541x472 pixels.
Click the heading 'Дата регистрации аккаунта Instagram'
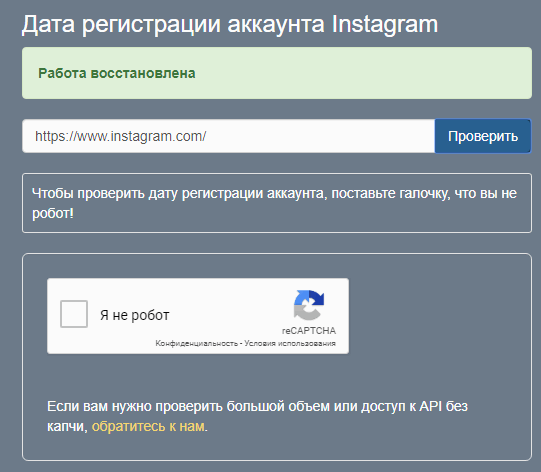(230, 24)
